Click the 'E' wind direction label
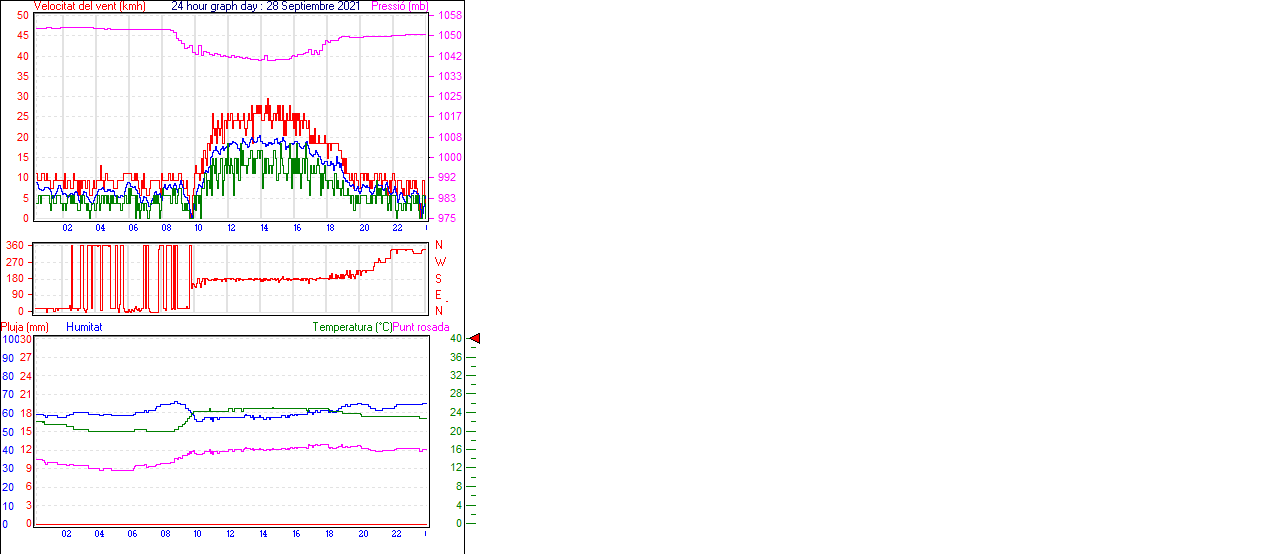 click(439, 295)
